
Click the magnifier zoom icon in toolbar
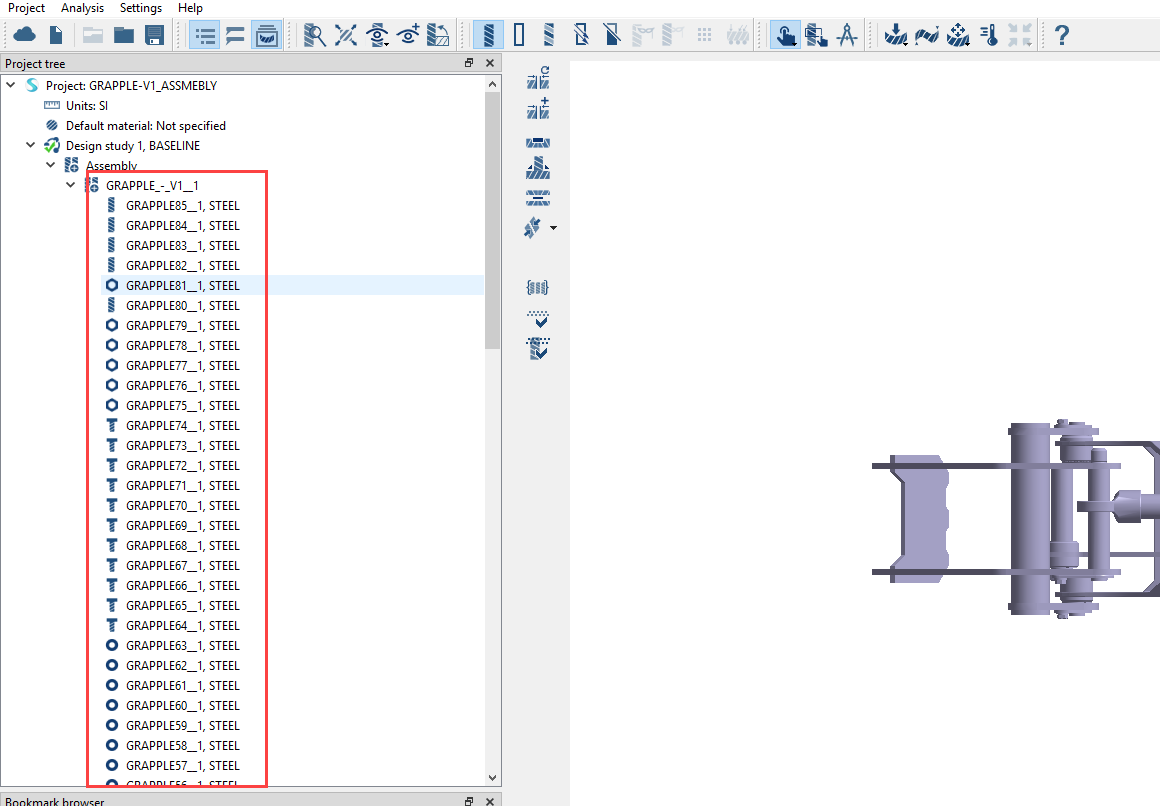point(315,36)
